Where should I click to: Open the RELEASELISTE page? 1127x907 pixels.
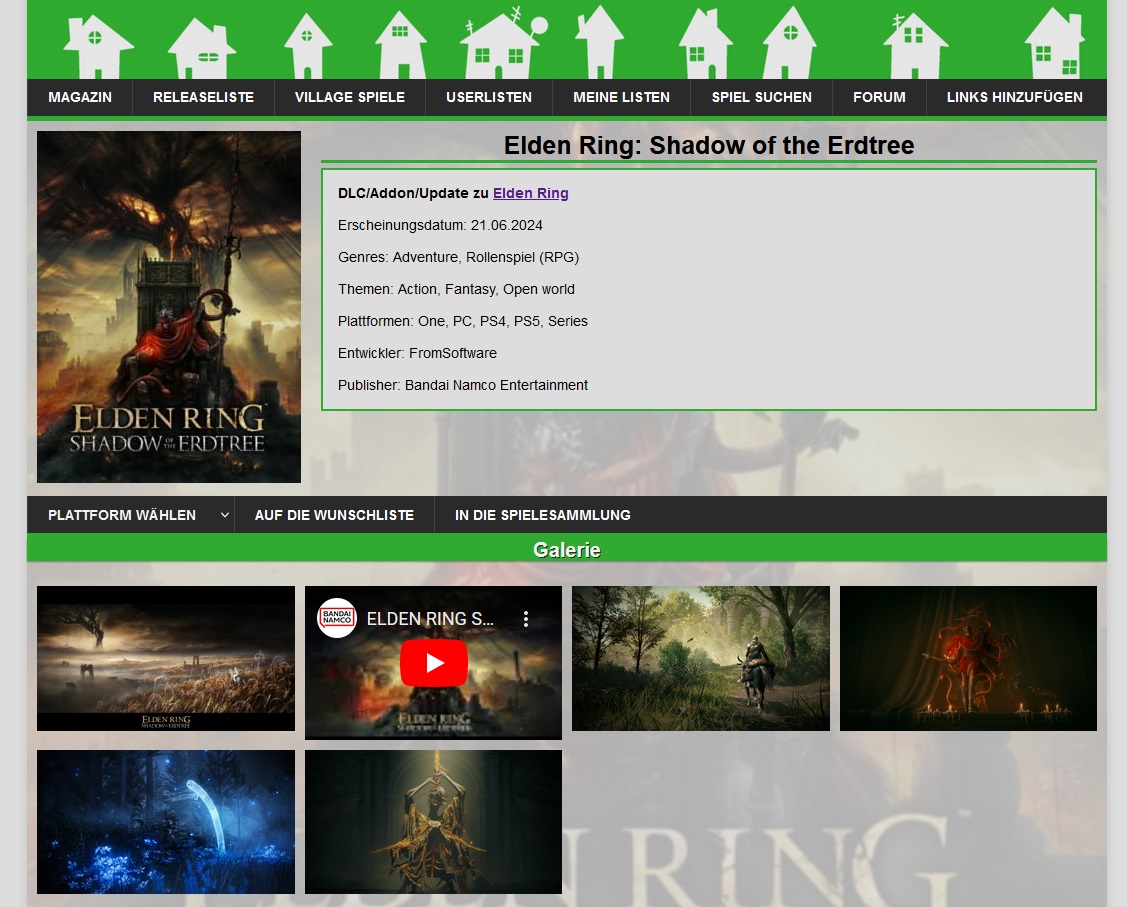tap(203, 97)
